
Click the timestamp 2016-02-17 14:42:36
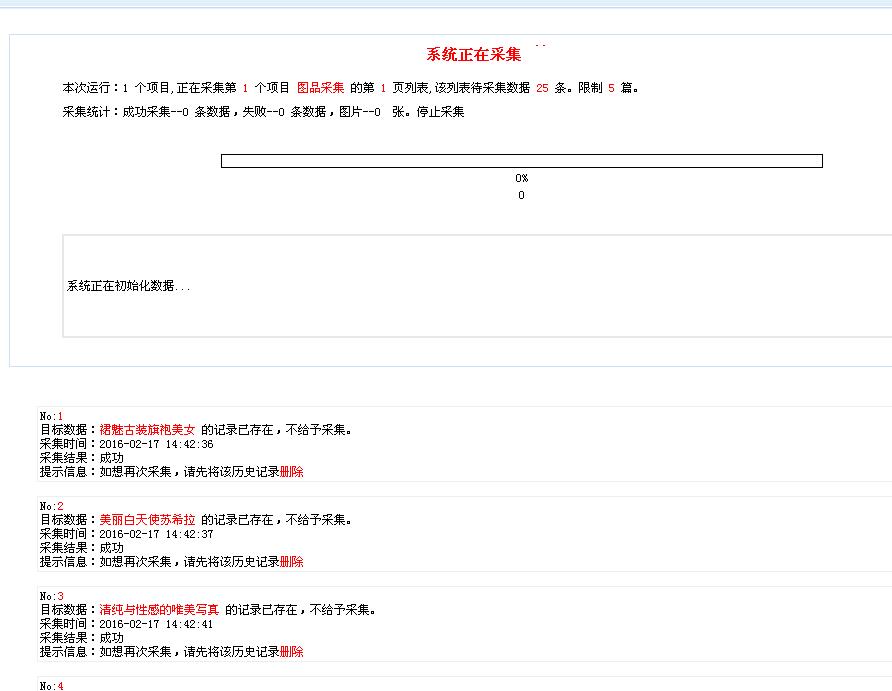pos(156,444)
